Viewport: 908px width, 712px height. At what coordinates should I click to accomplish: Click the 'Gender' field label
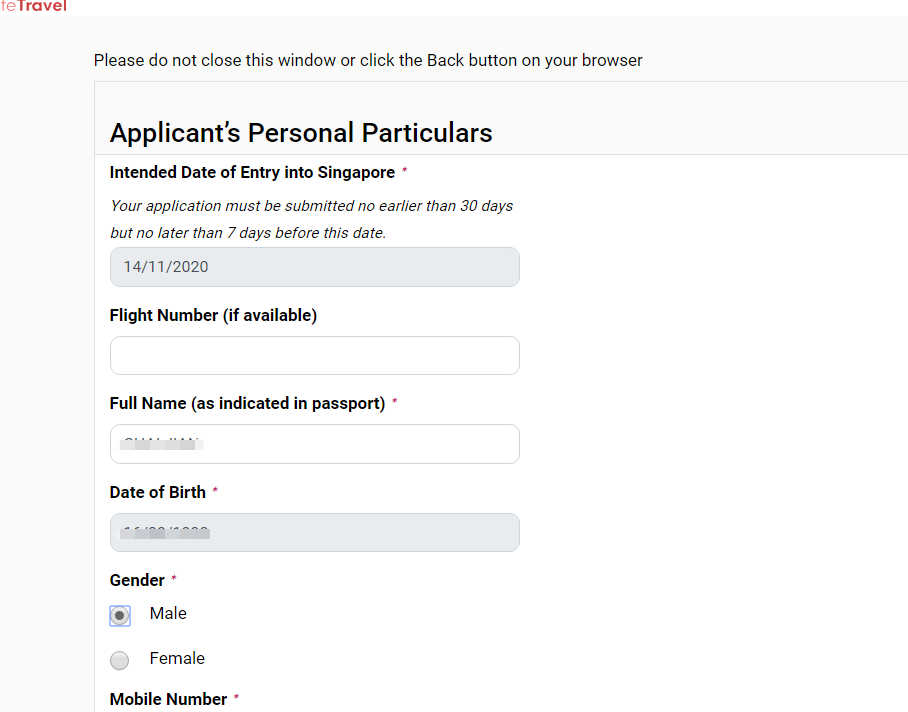tap(137, 580)
